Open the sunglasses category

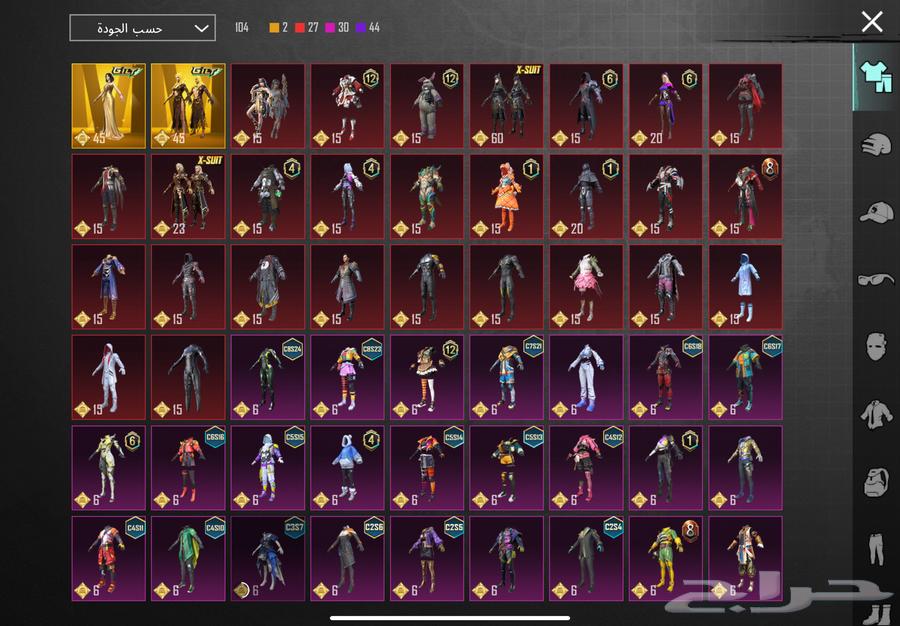coord(875,279)
